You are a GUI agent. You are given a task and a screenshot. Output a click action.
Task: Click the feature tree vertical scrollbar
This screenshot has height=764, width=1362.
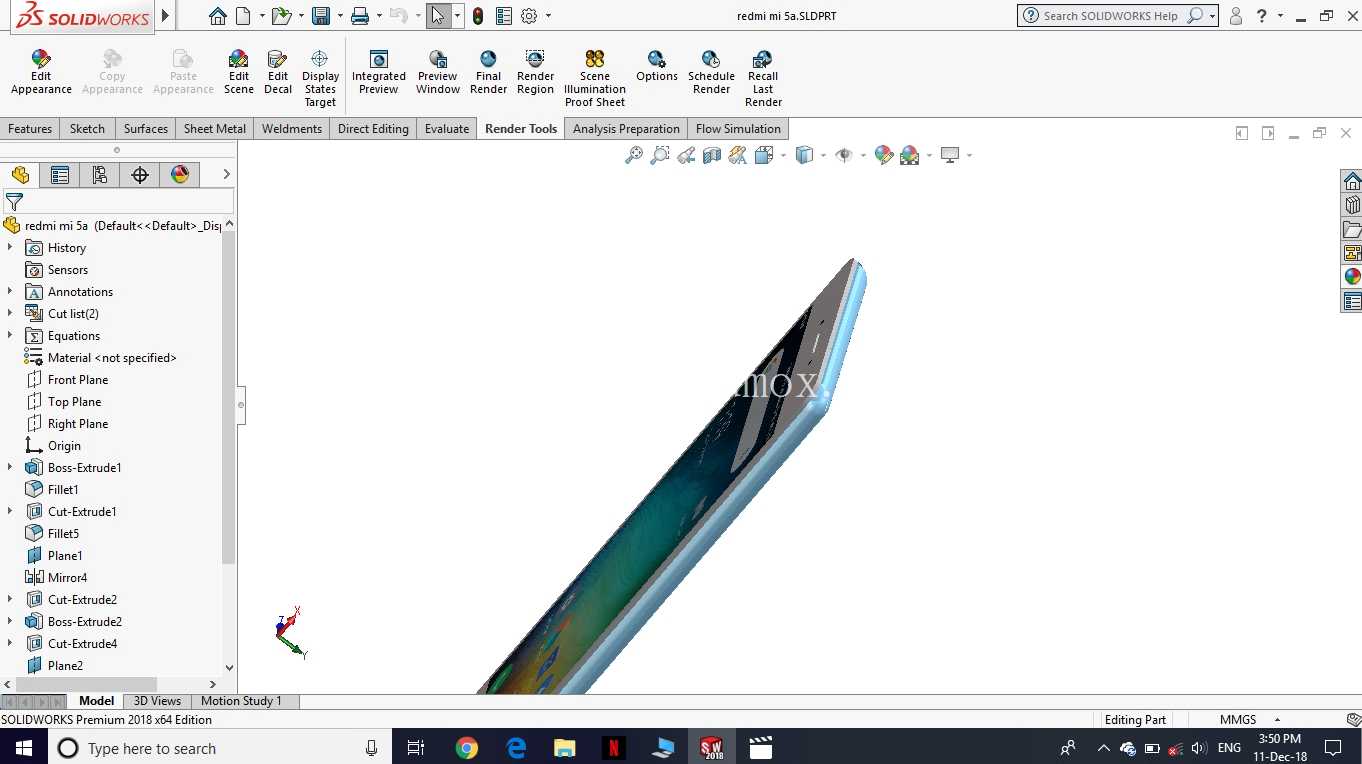(229, 400)
